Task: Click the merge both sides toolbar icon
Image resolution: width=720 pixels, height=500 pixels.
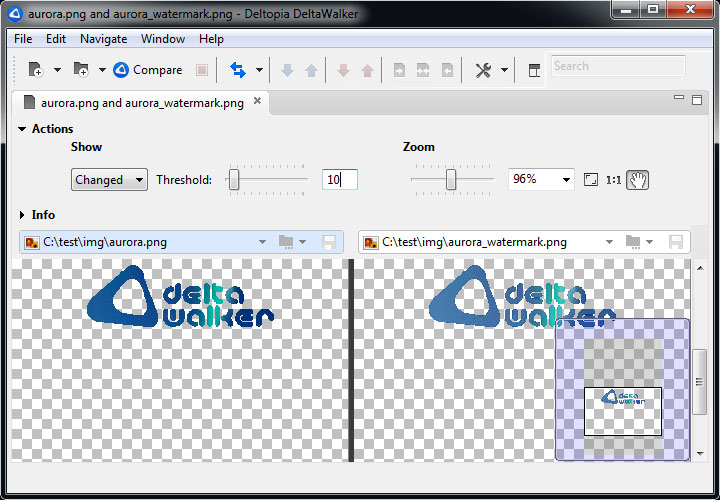Action: (423, 70)
